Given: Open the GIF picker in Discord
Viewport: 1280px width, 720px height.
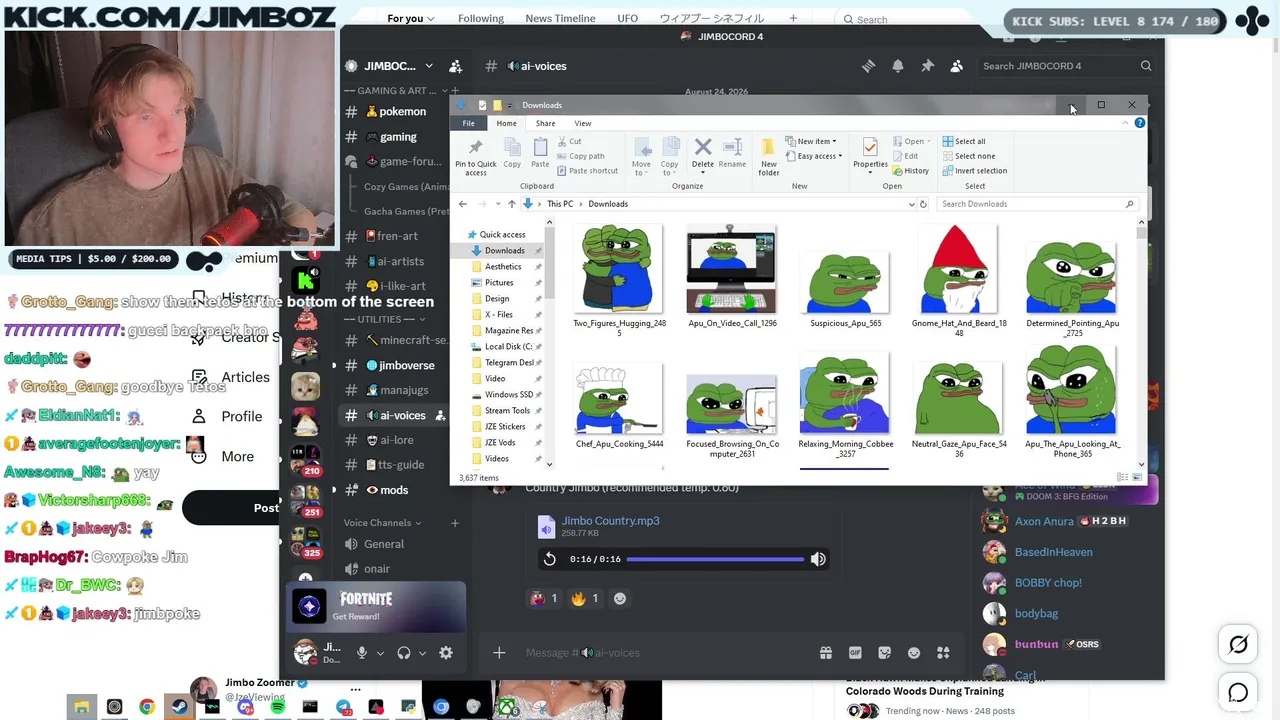Looking at the screenshot, I should tap(855, 653).
